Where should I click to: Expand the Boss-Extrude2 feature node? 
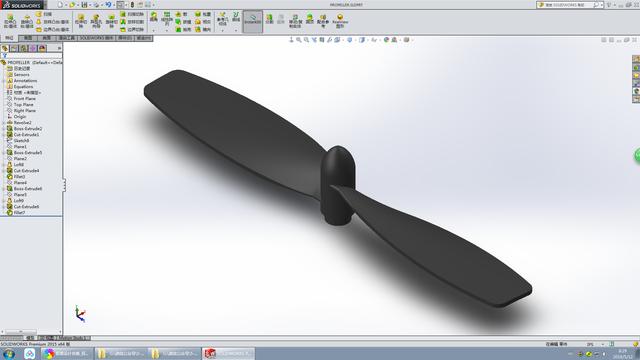point(4,129)
